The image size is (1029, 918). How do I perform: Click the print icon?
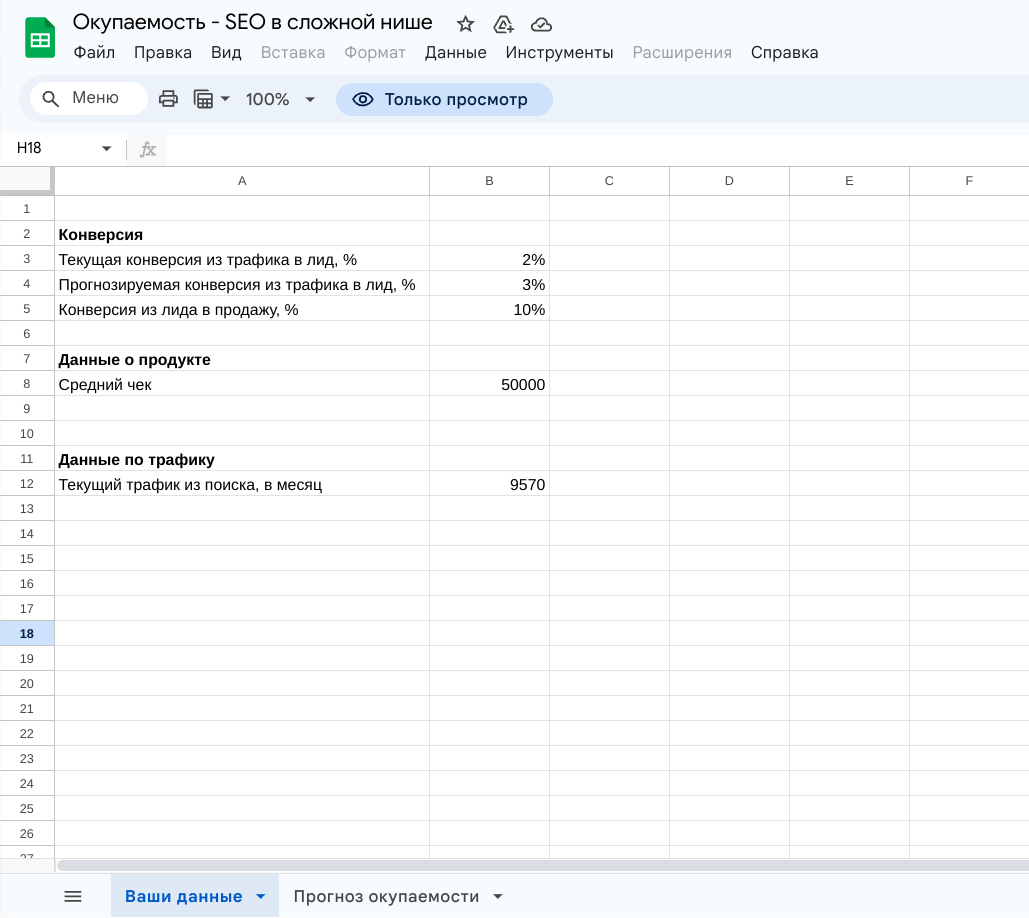(168, 99)
